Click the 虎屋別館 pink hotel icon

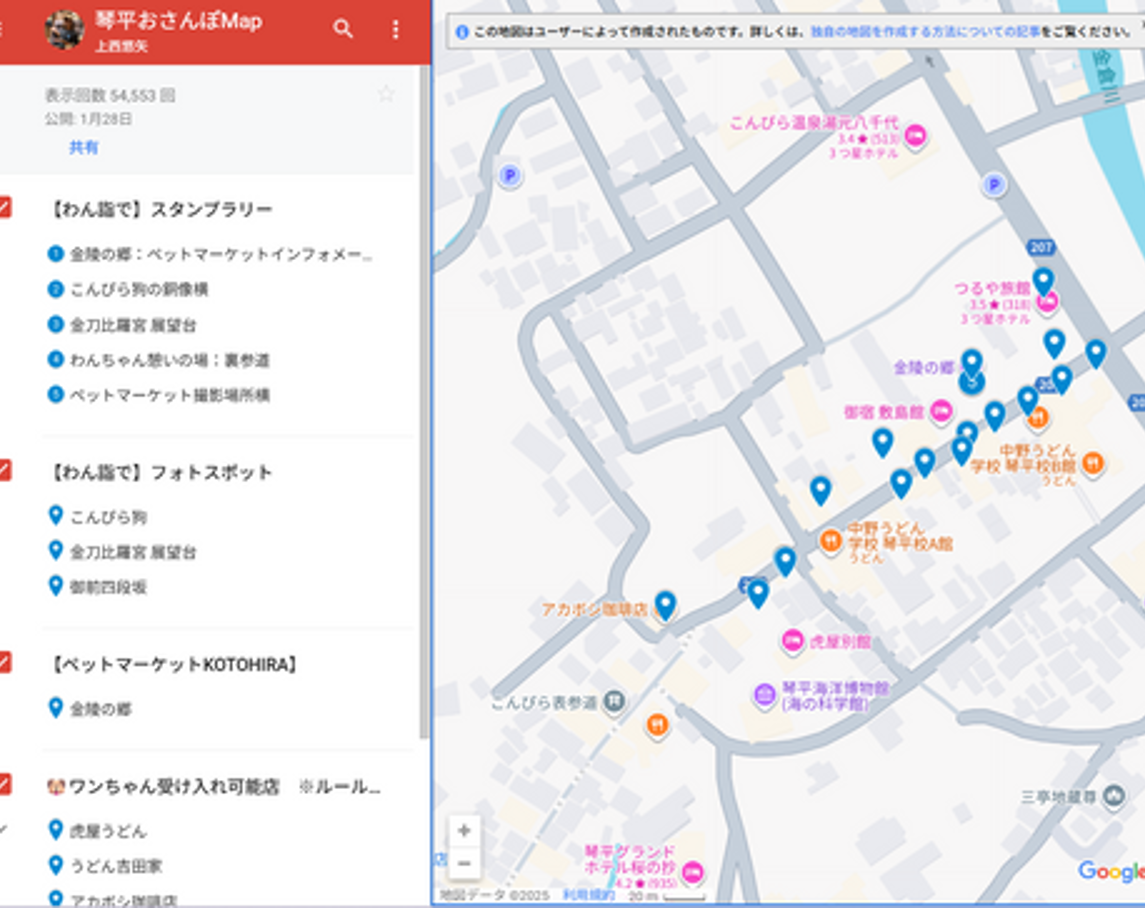point(793,641)
